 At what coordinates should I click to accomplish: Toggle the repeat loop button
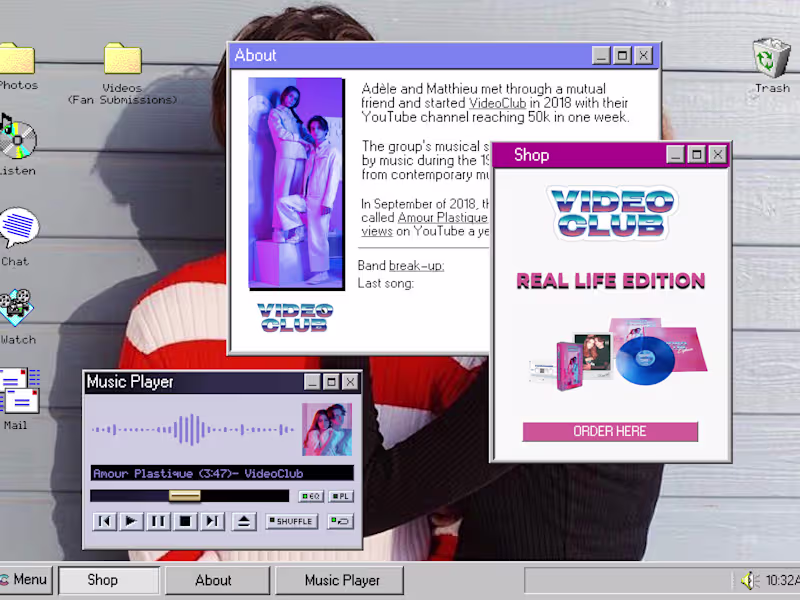coord(340,521)
